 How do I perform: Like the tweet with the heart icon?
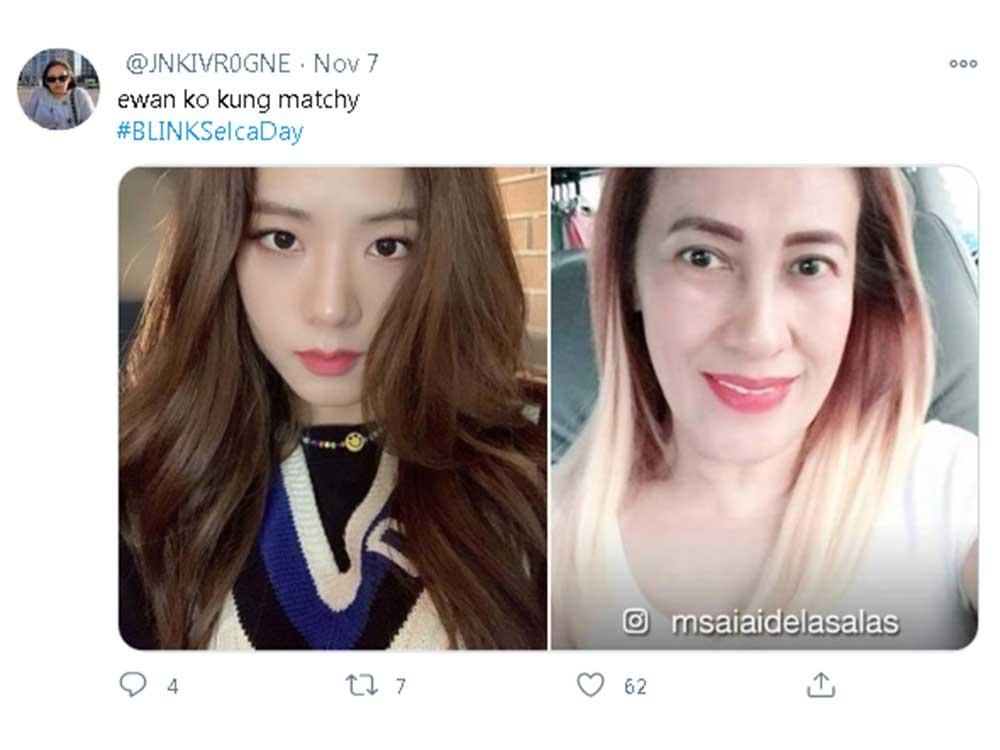pos(590,686)
